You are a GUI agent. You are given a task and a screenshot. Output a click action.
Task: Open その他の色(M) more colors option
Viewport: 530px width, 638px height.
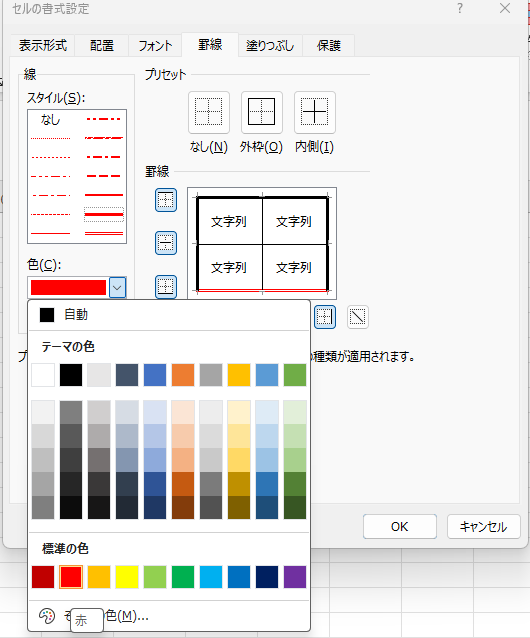(169, 616)
